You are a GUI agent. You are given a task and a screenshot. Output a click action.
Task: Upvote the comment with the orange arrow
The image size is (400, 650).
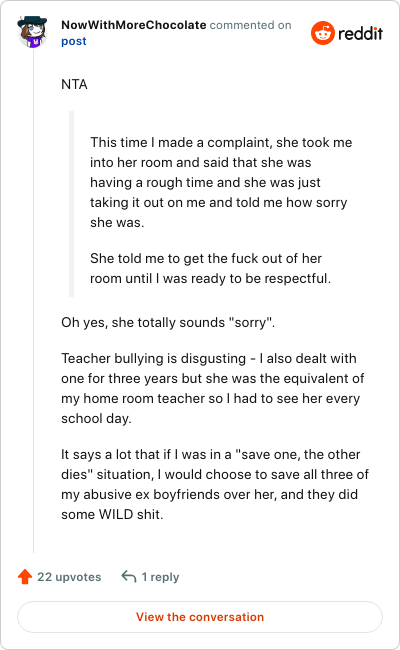coord(25,577)
